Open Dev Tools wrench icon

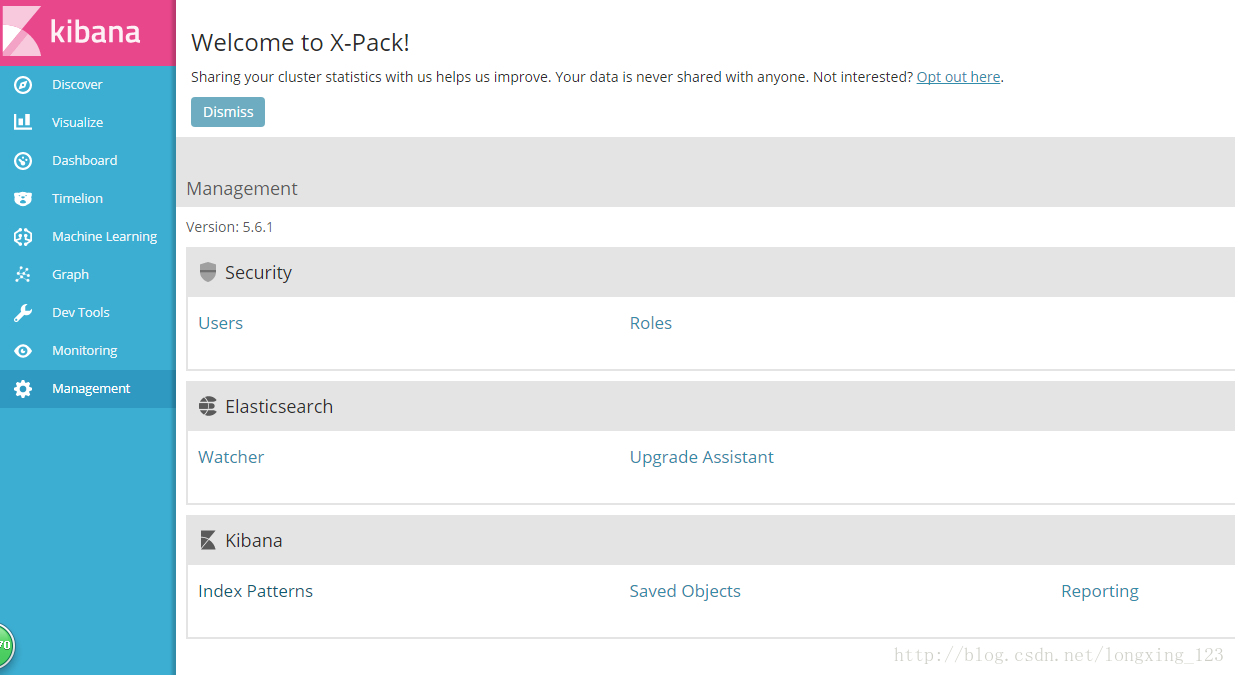(x=23, y=313)
